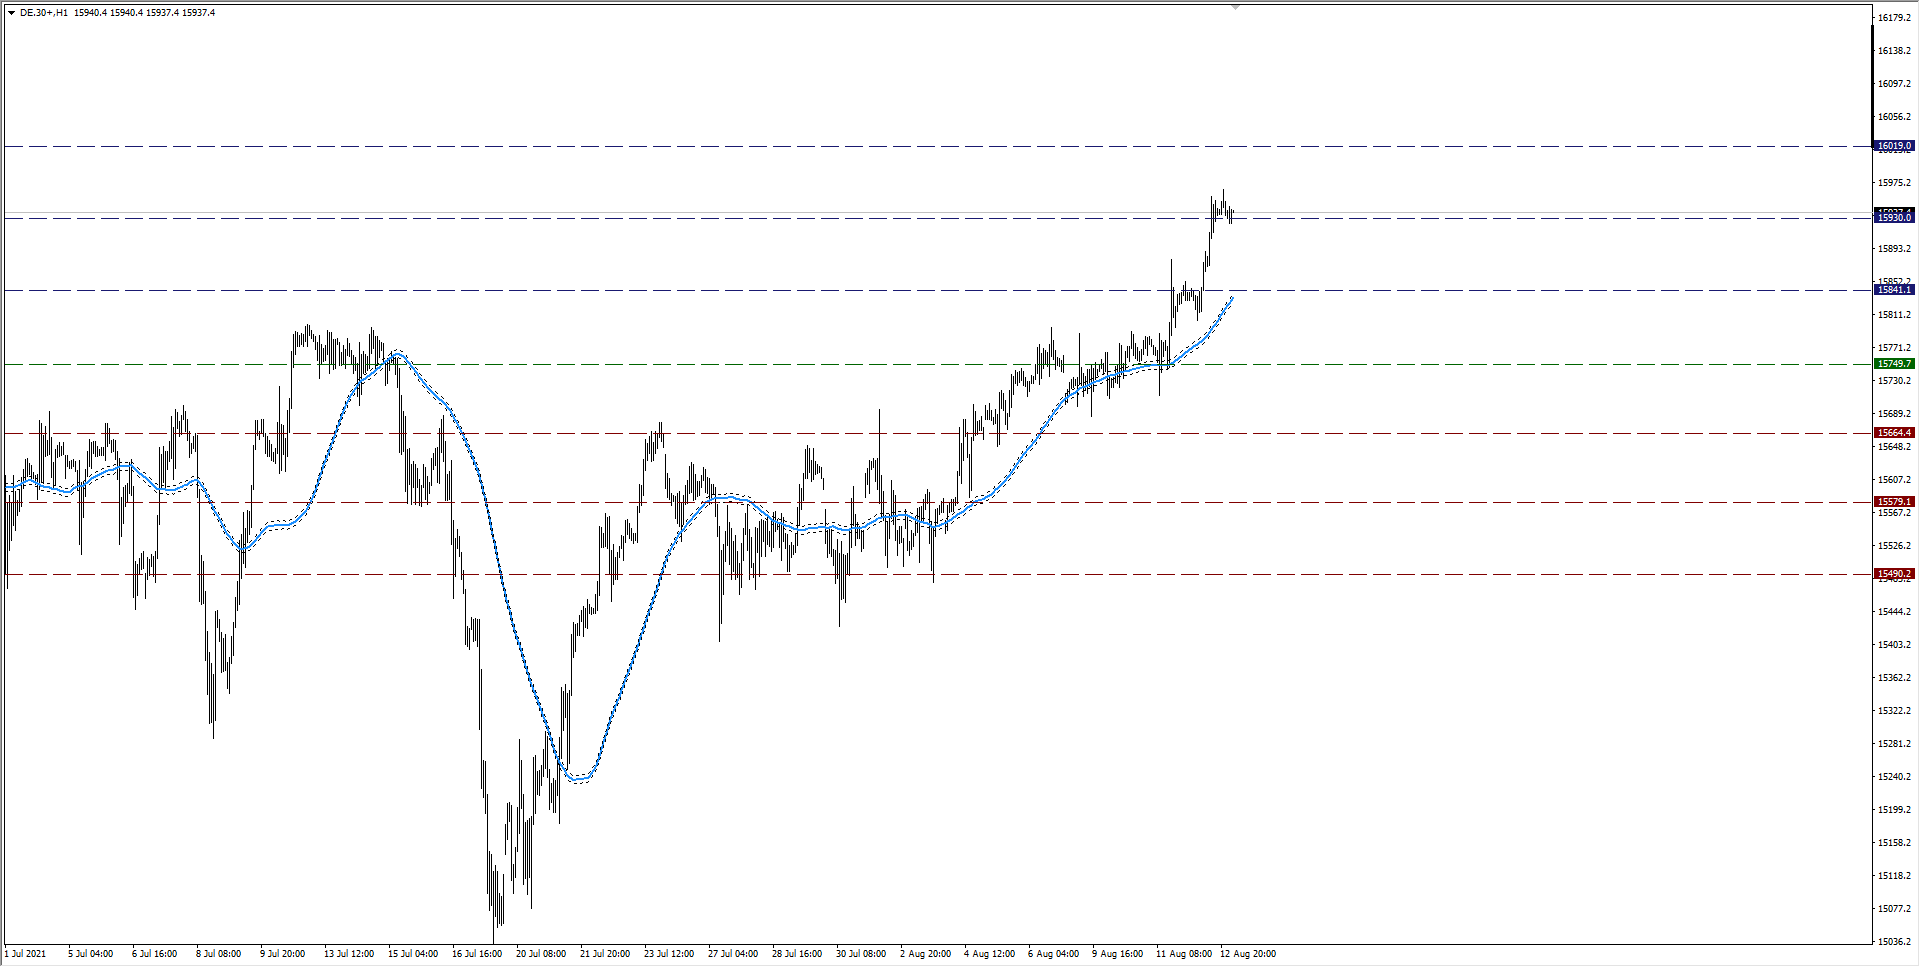Viewport: 1920px width, 967px height.
Task: Click the 9 Aug 16:00 time axis label
Action: [x=1117, y=954]
